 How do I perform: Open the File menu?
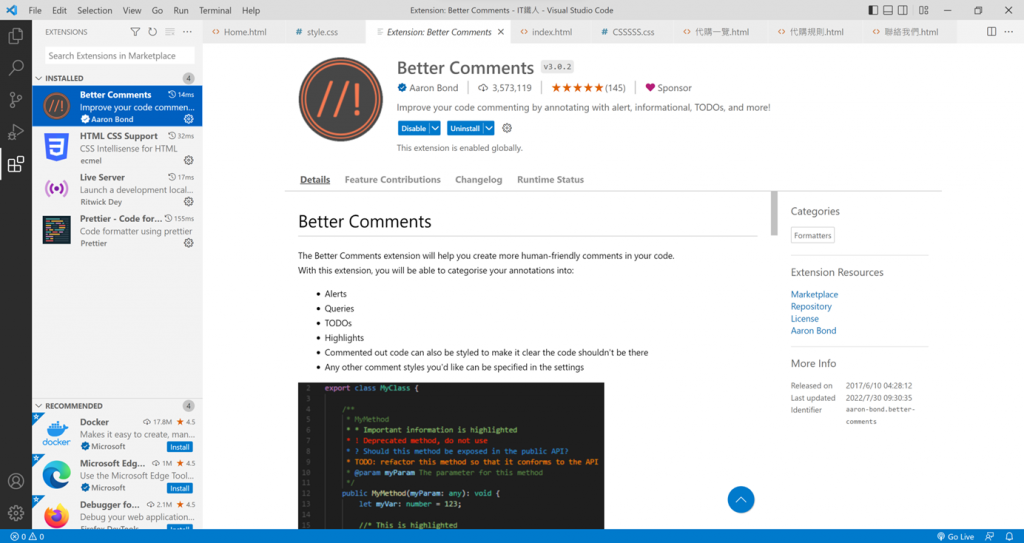click(35, 10)
